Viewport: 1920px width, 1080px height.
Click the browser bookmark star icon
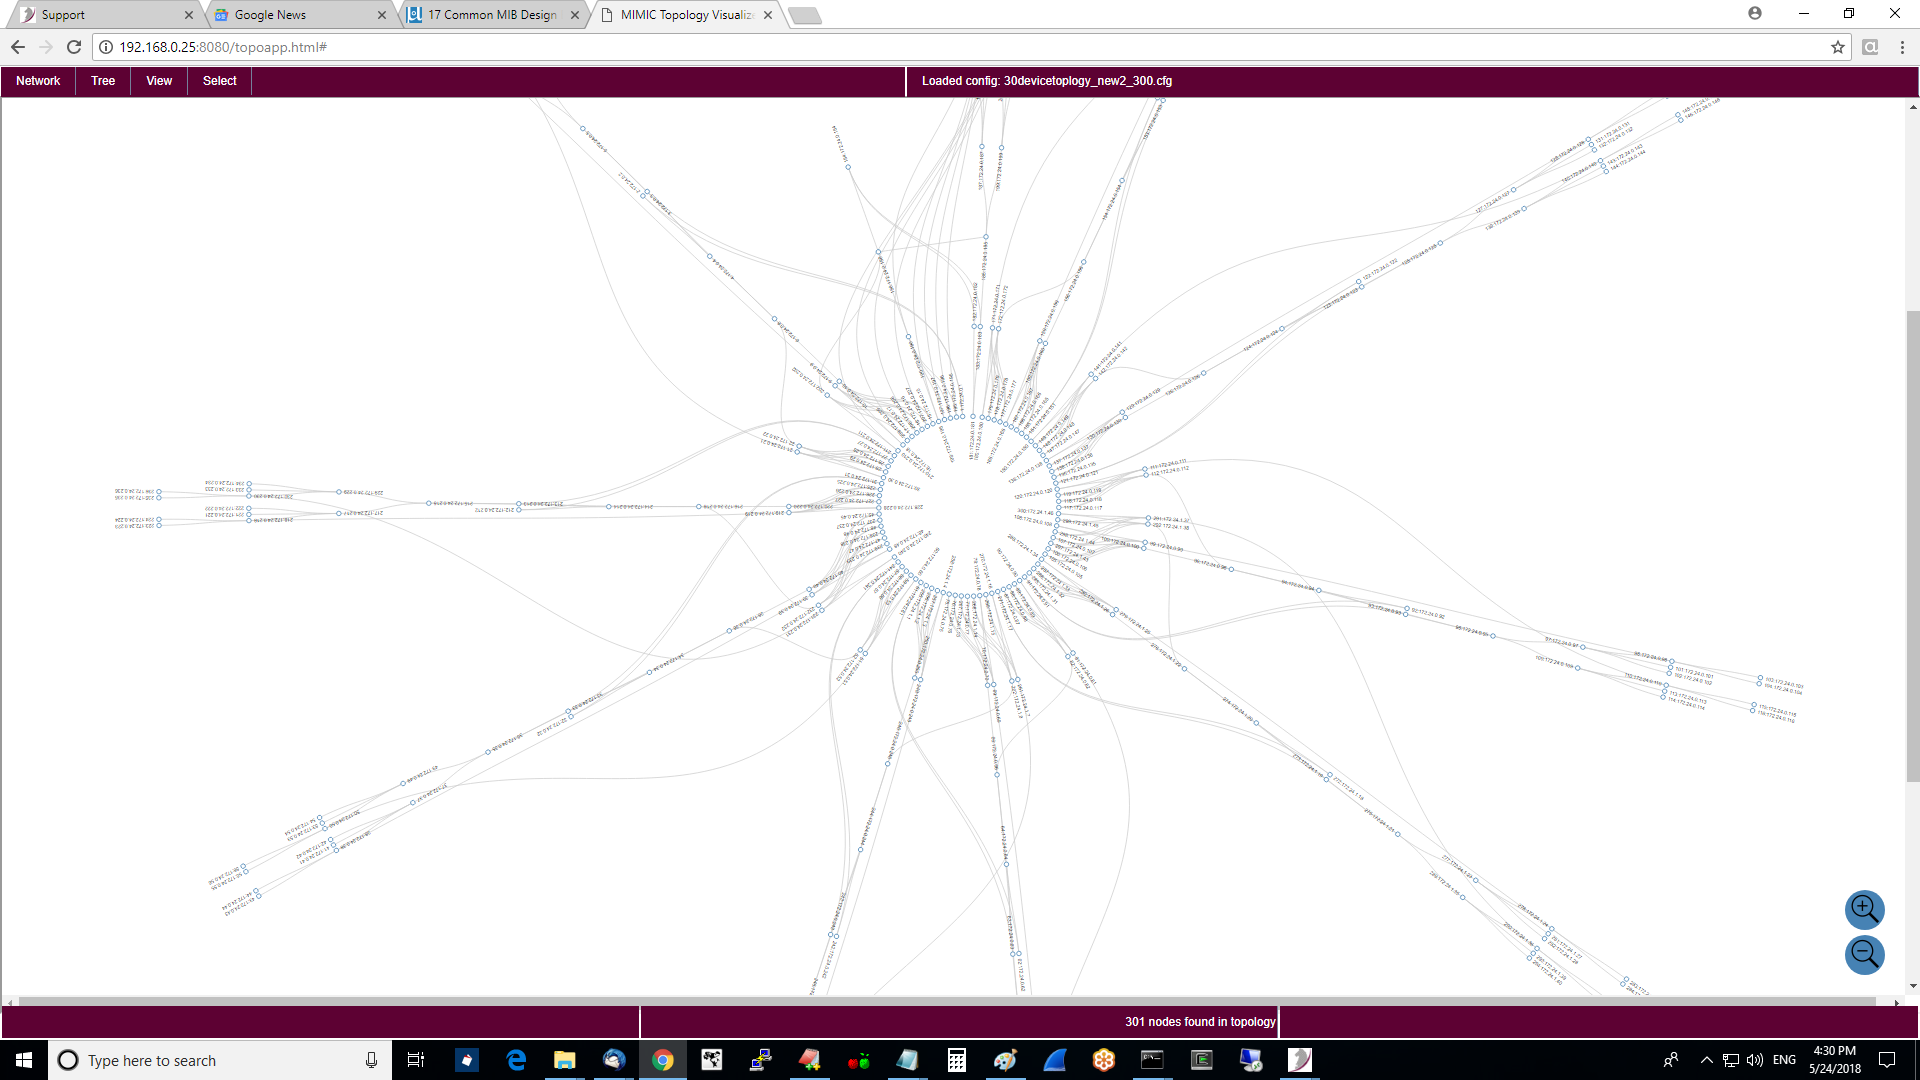point(1838,46)
